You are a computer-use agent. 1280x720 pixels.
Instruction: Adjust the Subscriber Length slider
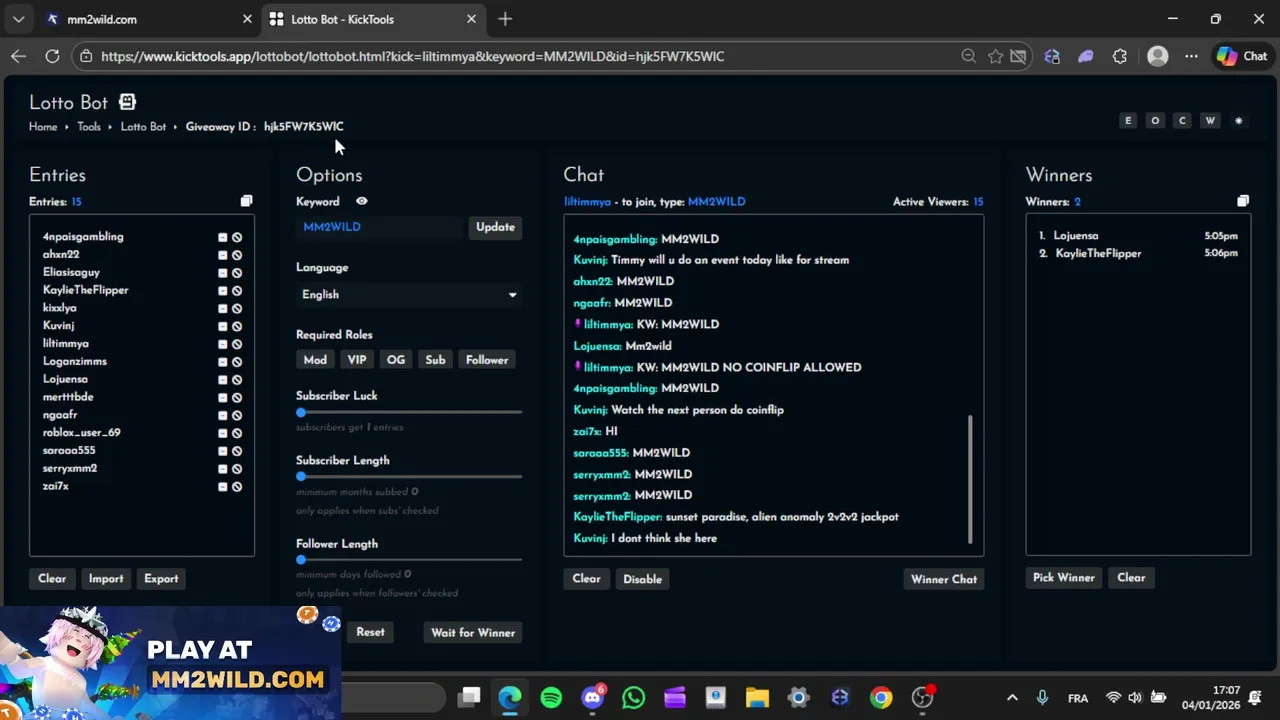(x=409, y=476)
